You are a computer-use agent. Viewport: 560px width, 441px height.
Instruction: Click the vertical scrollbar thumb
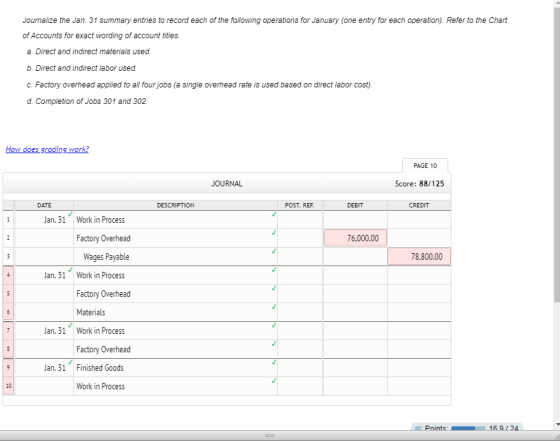(557, 154)
